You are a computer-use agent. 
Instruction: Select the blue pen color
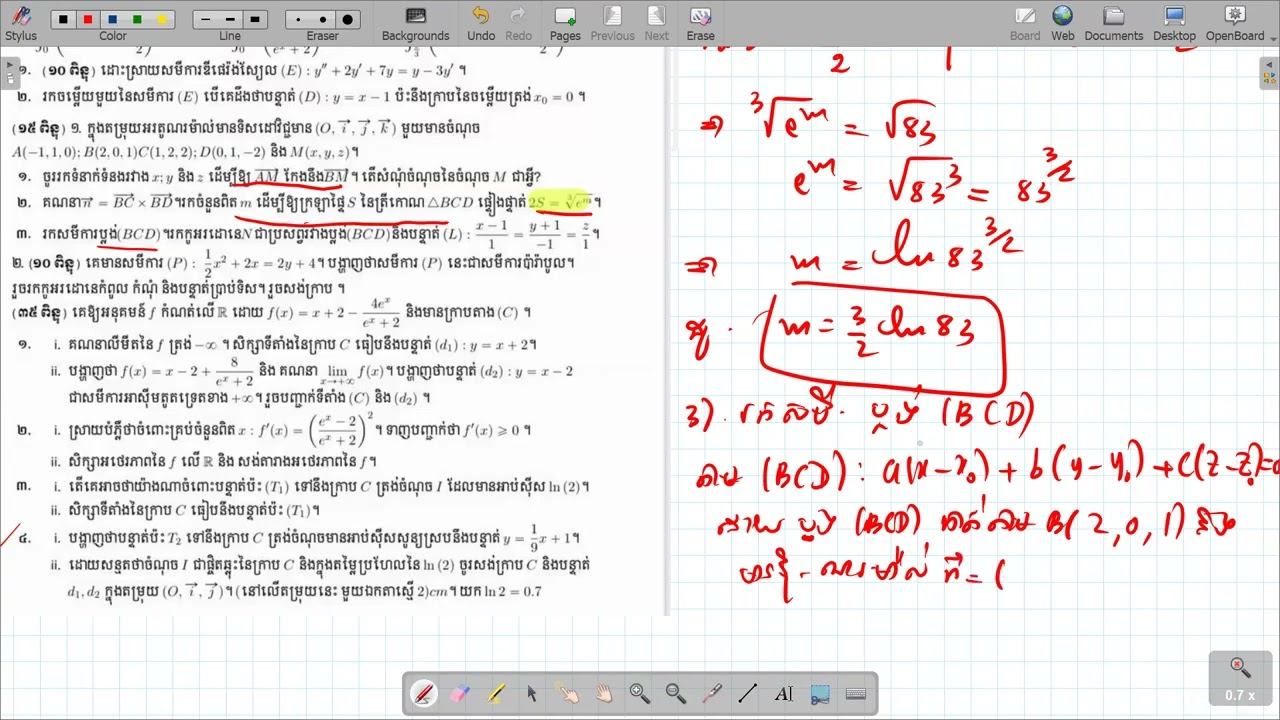click(112, 20)
